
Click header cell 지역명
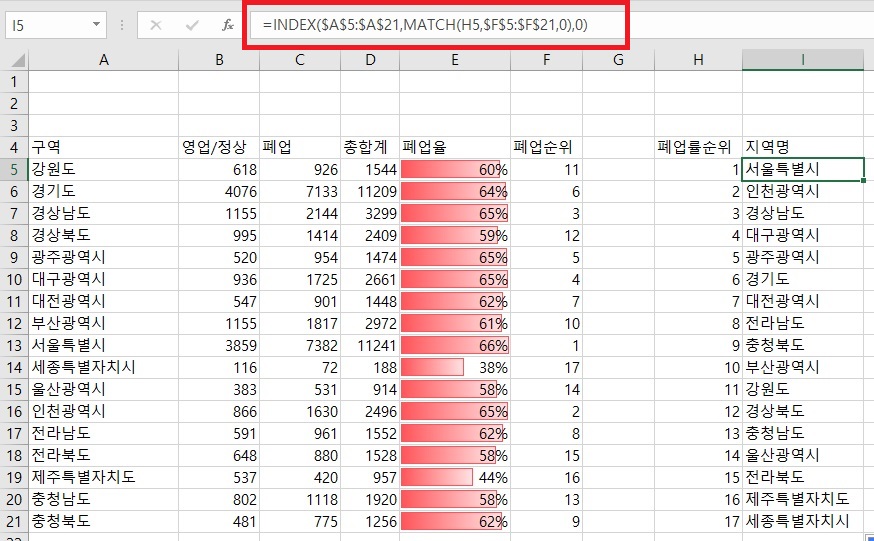[803, 148]
